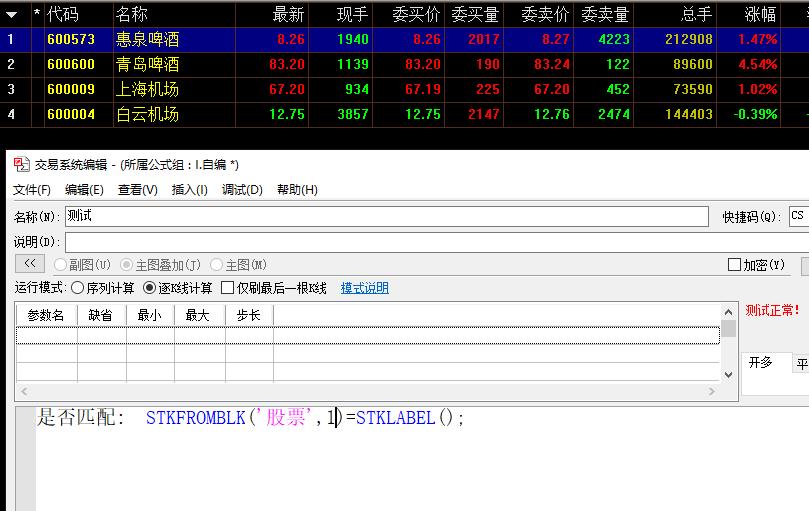Click '股票' string in formula code
The image size is (809, 511).
pos(286,417)
